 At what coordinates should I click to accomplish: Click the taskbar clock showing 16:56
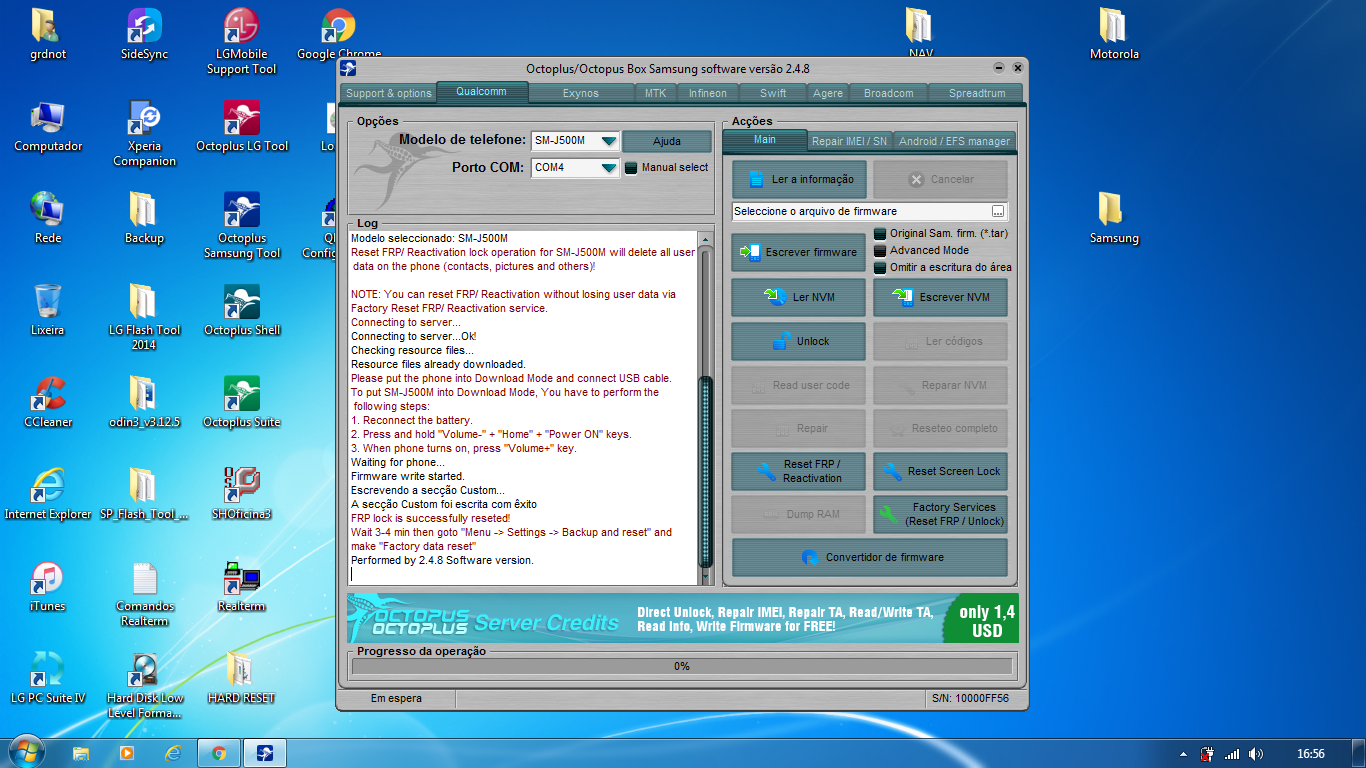[x=1310, y=754]
